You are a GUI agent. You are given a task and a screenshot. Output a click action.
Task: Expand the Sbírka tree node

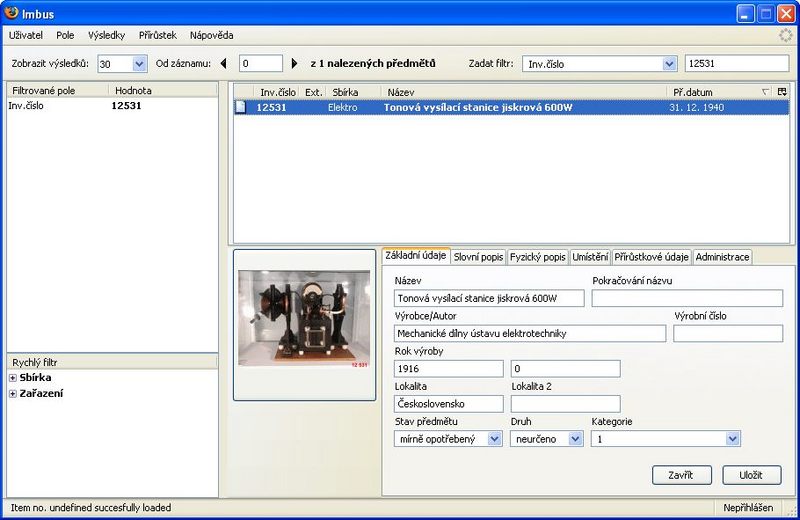coord(13,378)
